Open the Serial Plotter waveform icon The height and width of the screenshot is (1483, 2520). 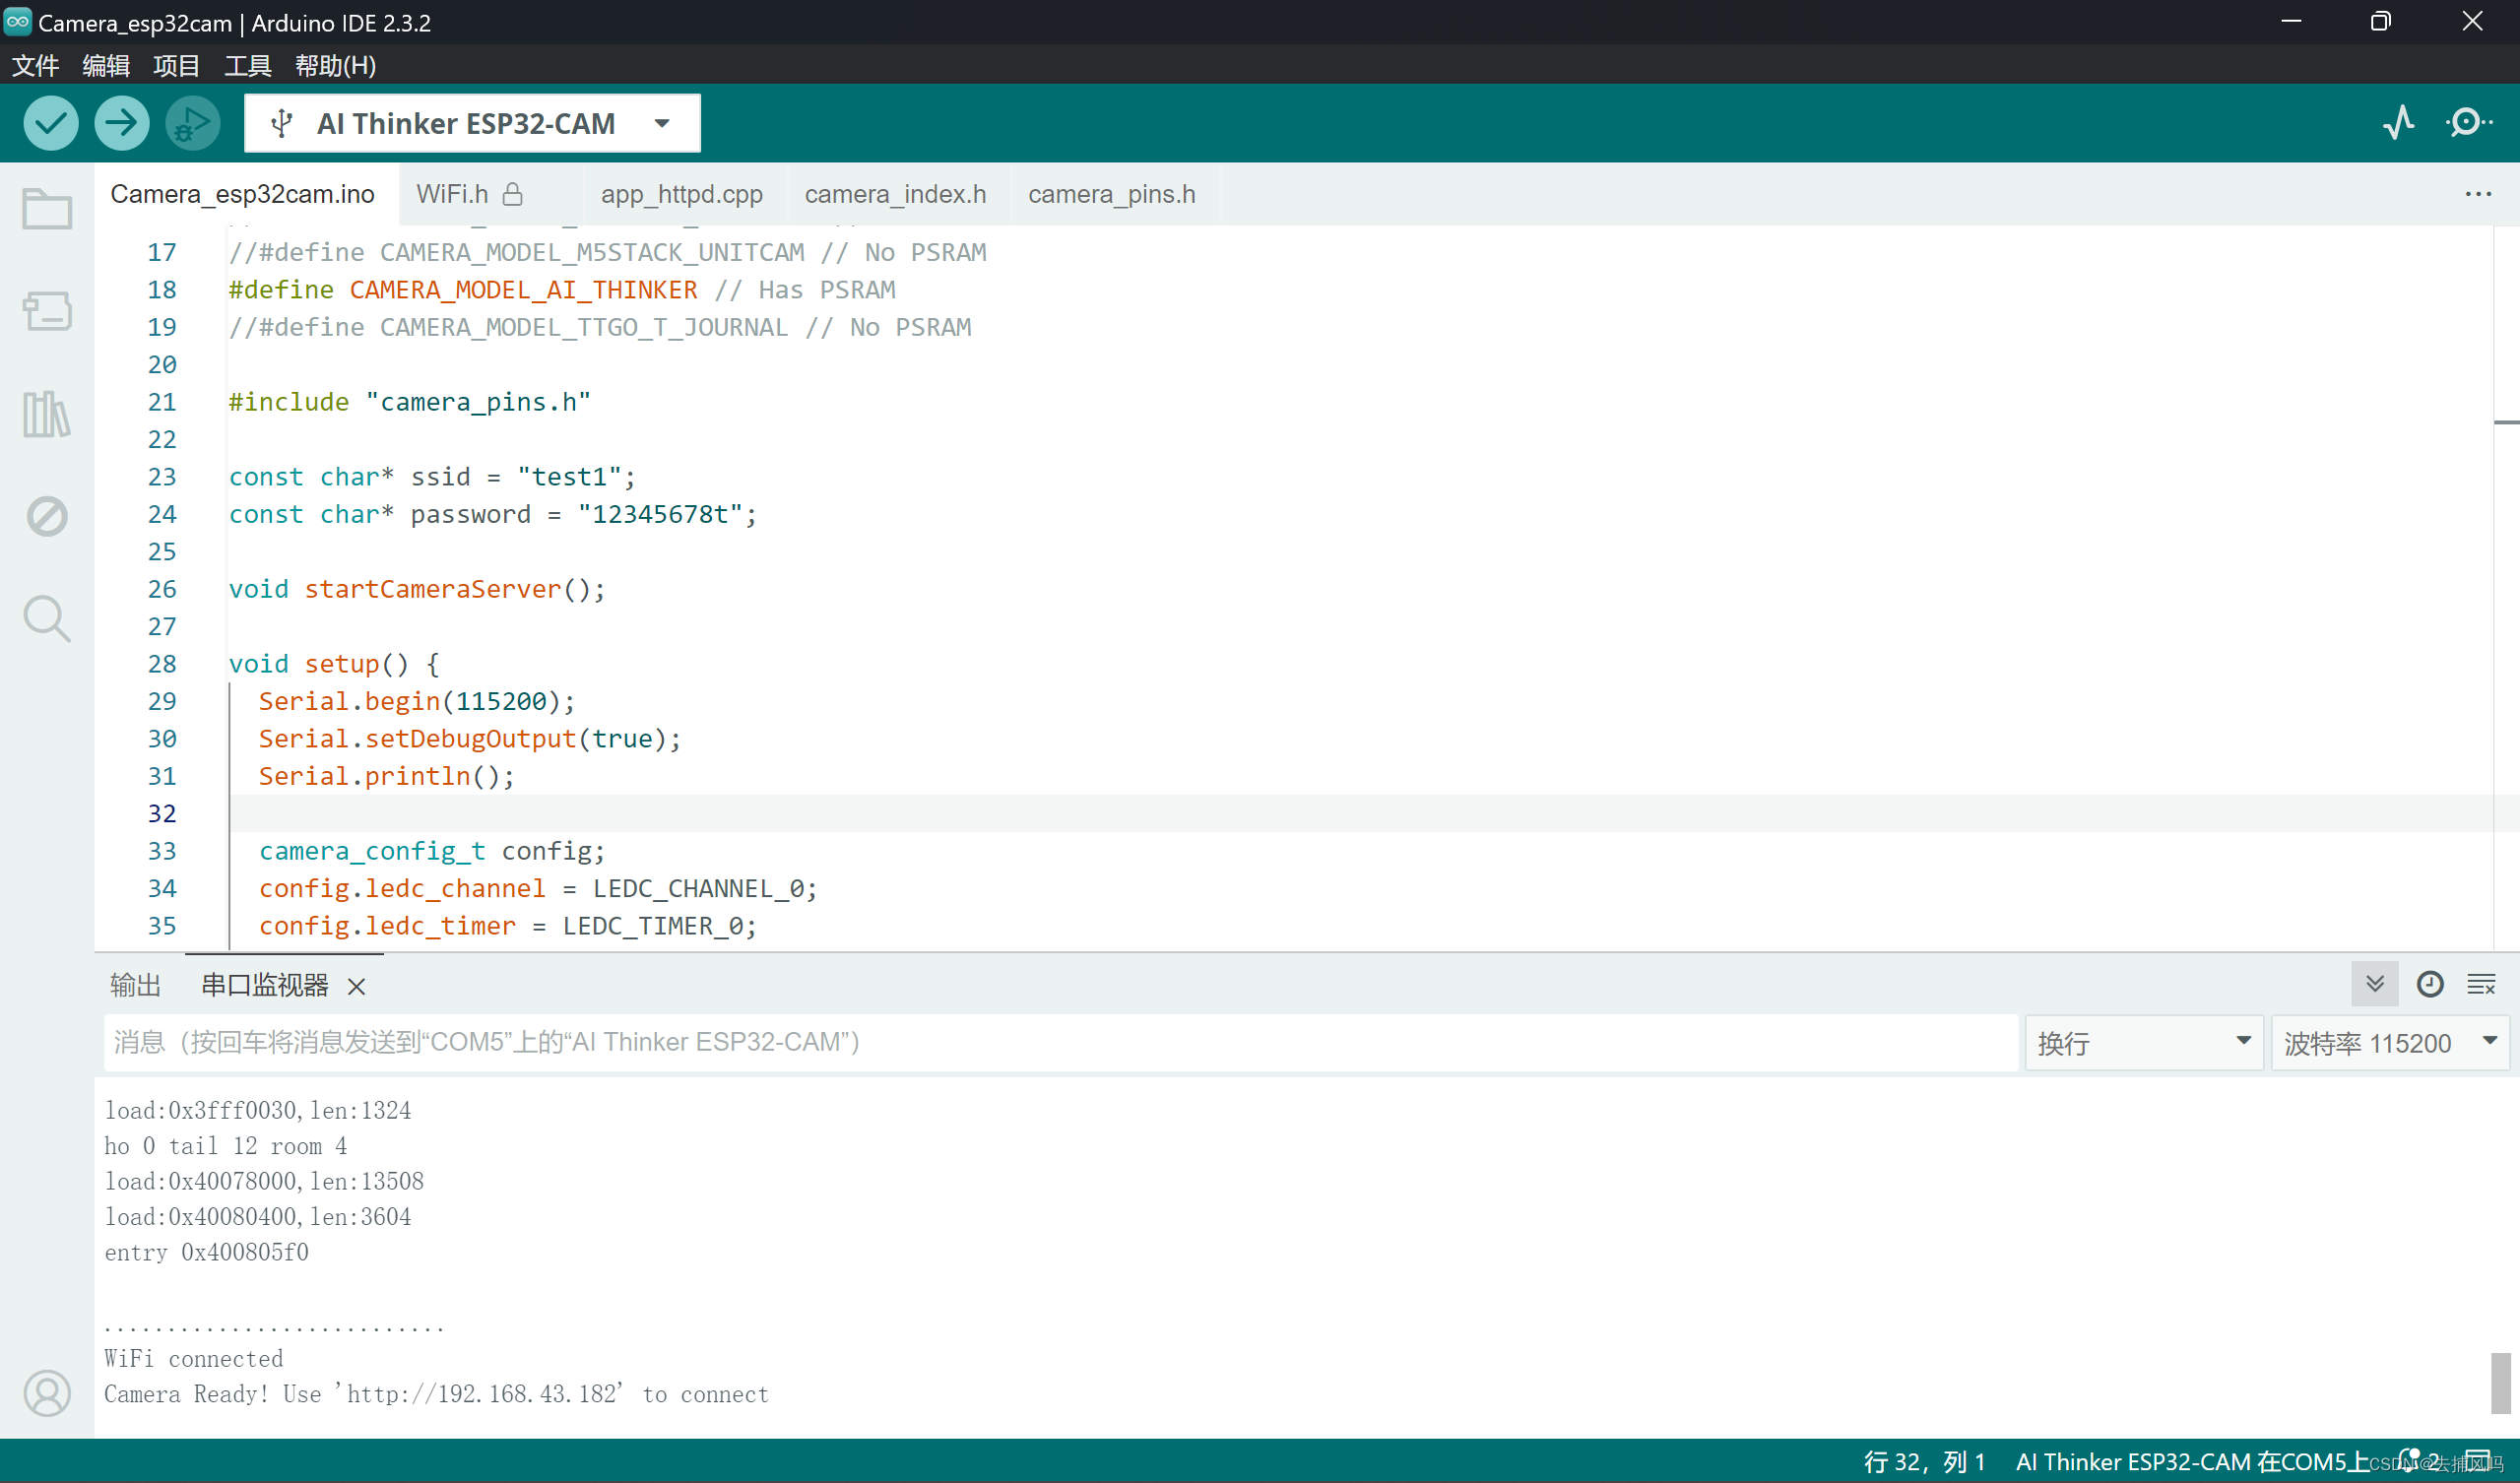tap(2398, 123)
